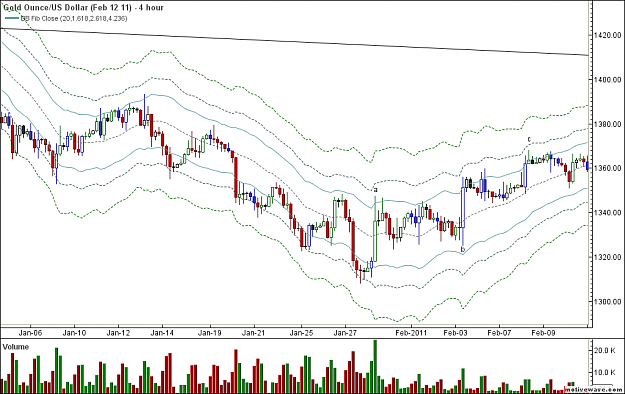Click the 1340.00 price axis label
The height and width of the screenshot is (394, 625).
click(607, 213)
